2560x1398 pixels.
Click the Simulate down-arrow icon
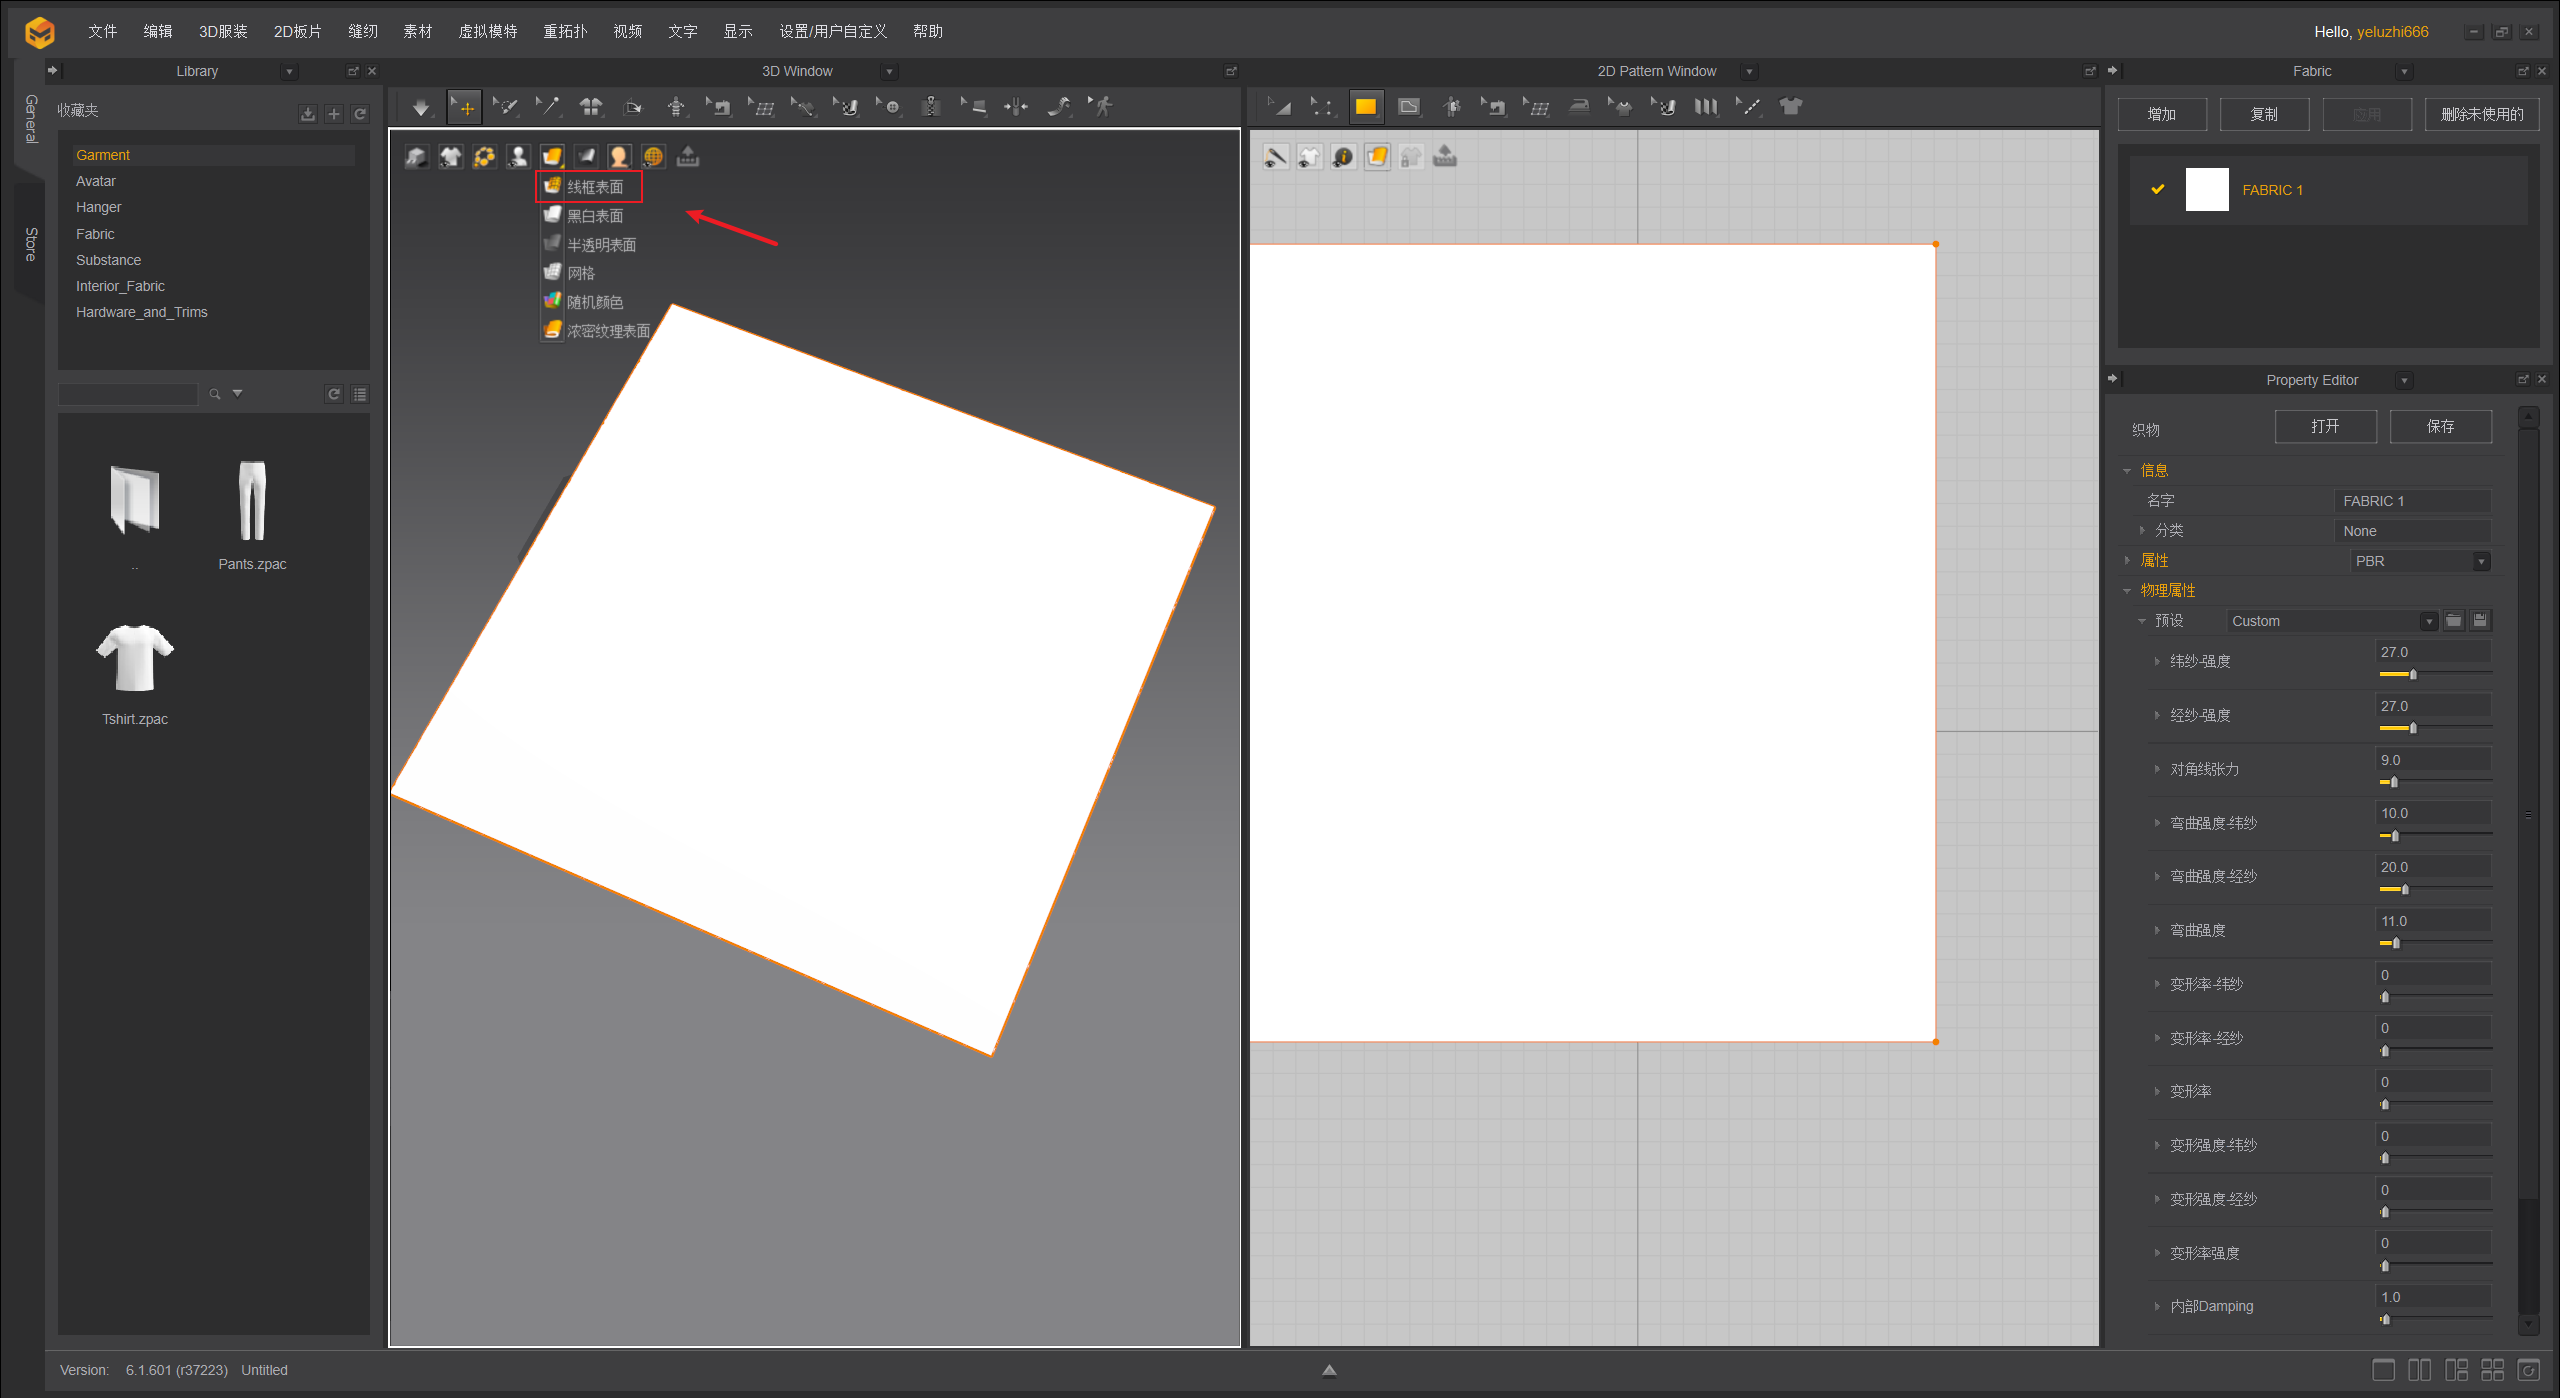(x=421, y=107)
